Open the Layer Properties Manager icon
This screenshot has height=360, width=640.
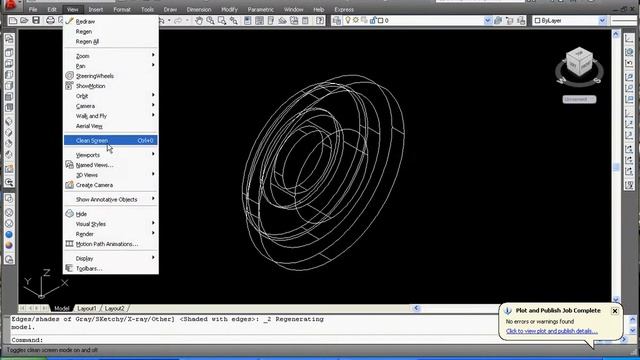[336, 20]
